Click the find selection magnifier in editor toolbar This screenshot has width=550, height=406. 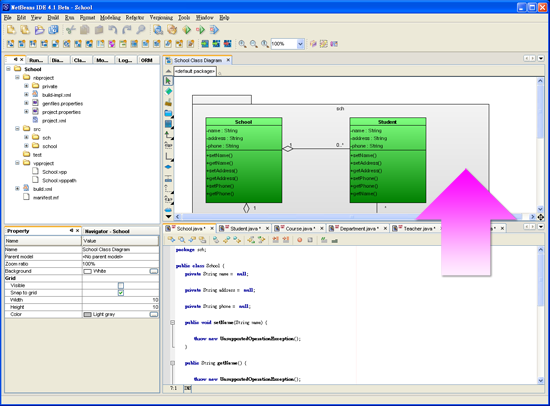point(182,240)
